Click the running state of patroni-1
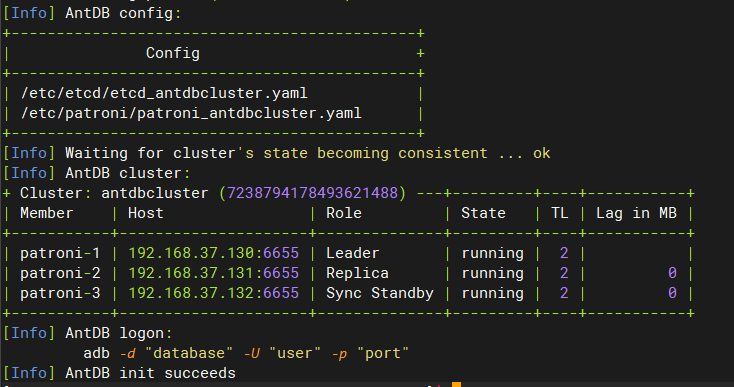 [492, 253]
